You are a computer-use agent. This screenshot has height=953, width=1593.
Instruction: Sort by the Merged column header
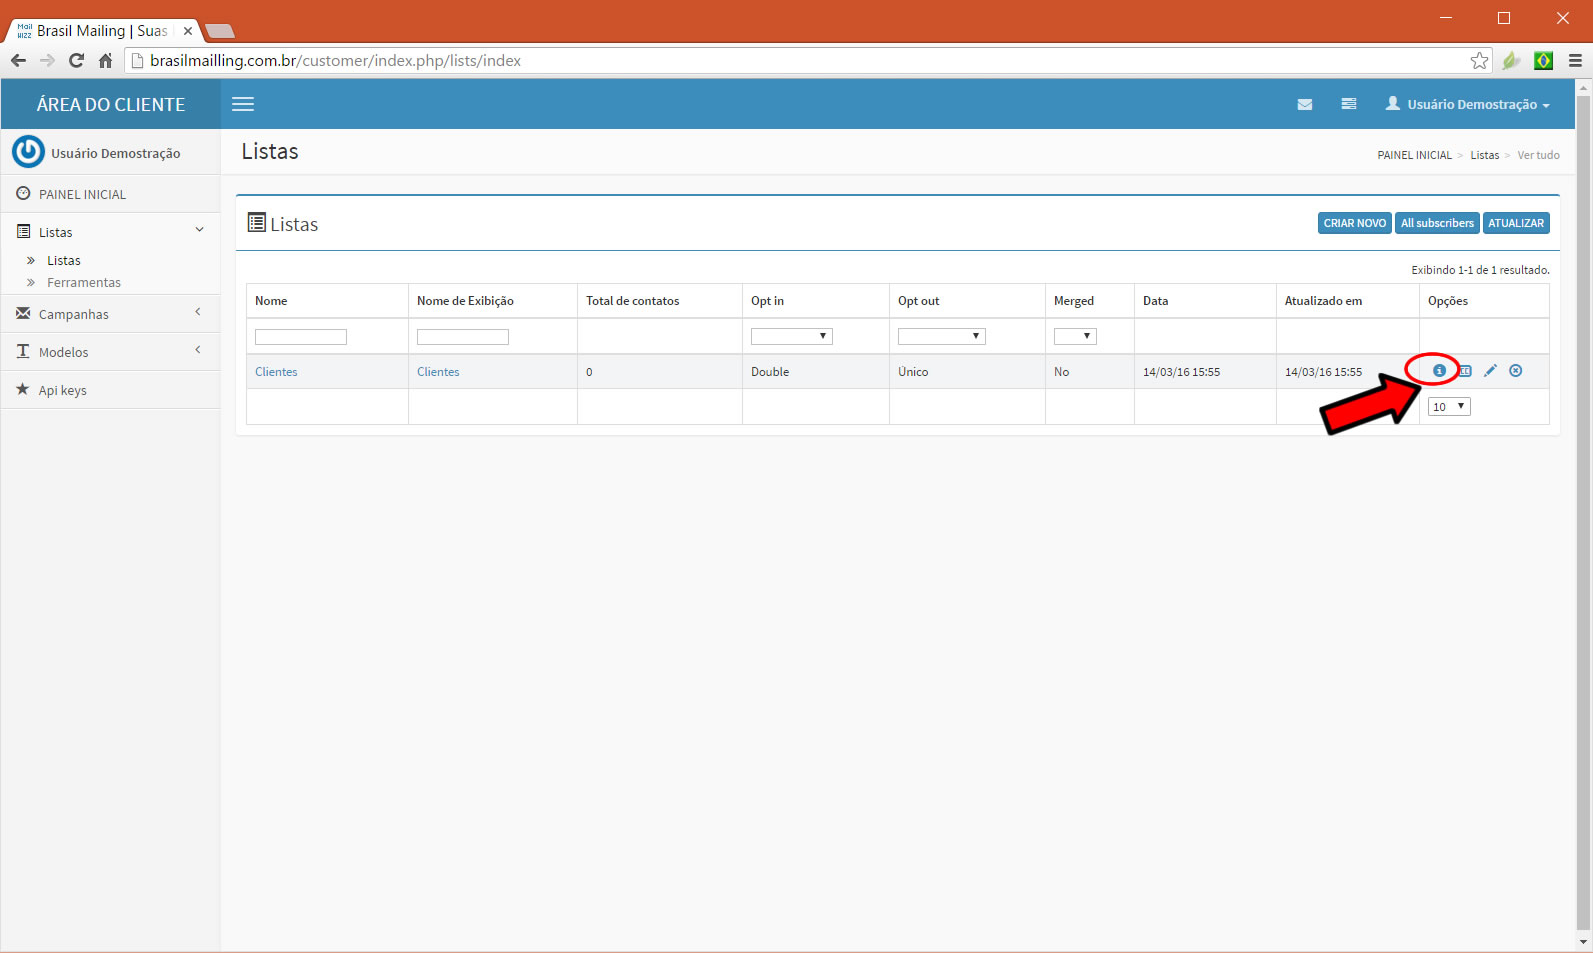tap(1074, 301)
